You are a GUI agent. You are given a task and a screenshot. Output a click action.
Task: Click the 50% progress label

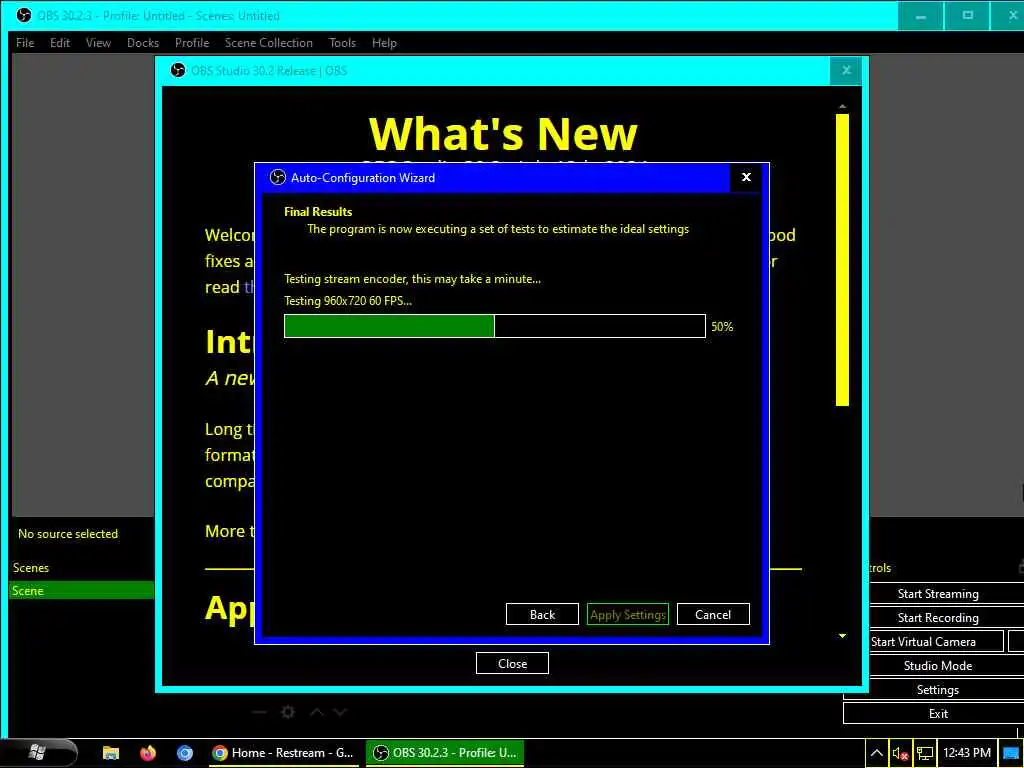(722, 327)
